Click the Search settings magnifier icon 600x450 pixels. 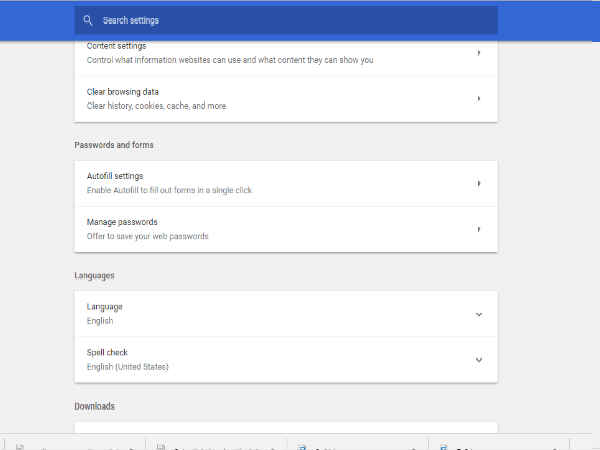pos(88,20)
